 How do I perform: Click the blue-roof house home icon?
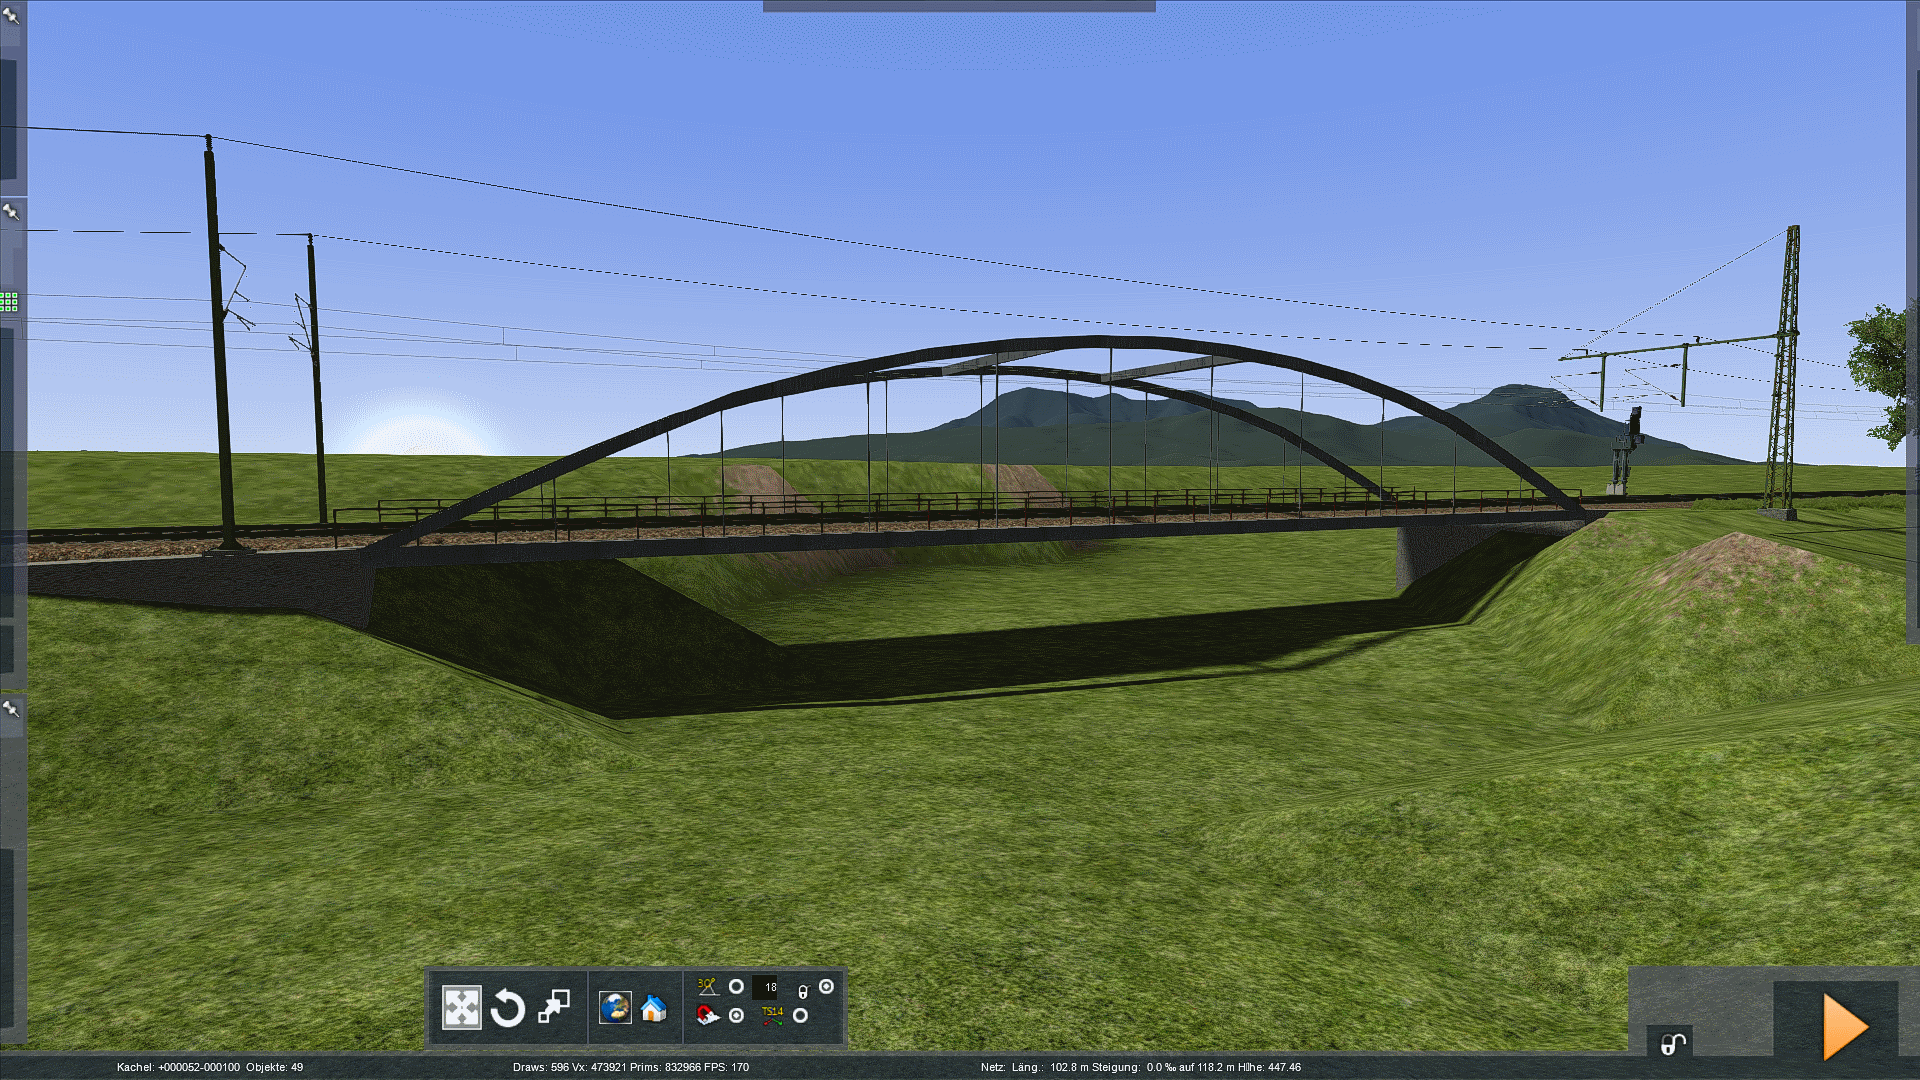(x=654, y=1008)
